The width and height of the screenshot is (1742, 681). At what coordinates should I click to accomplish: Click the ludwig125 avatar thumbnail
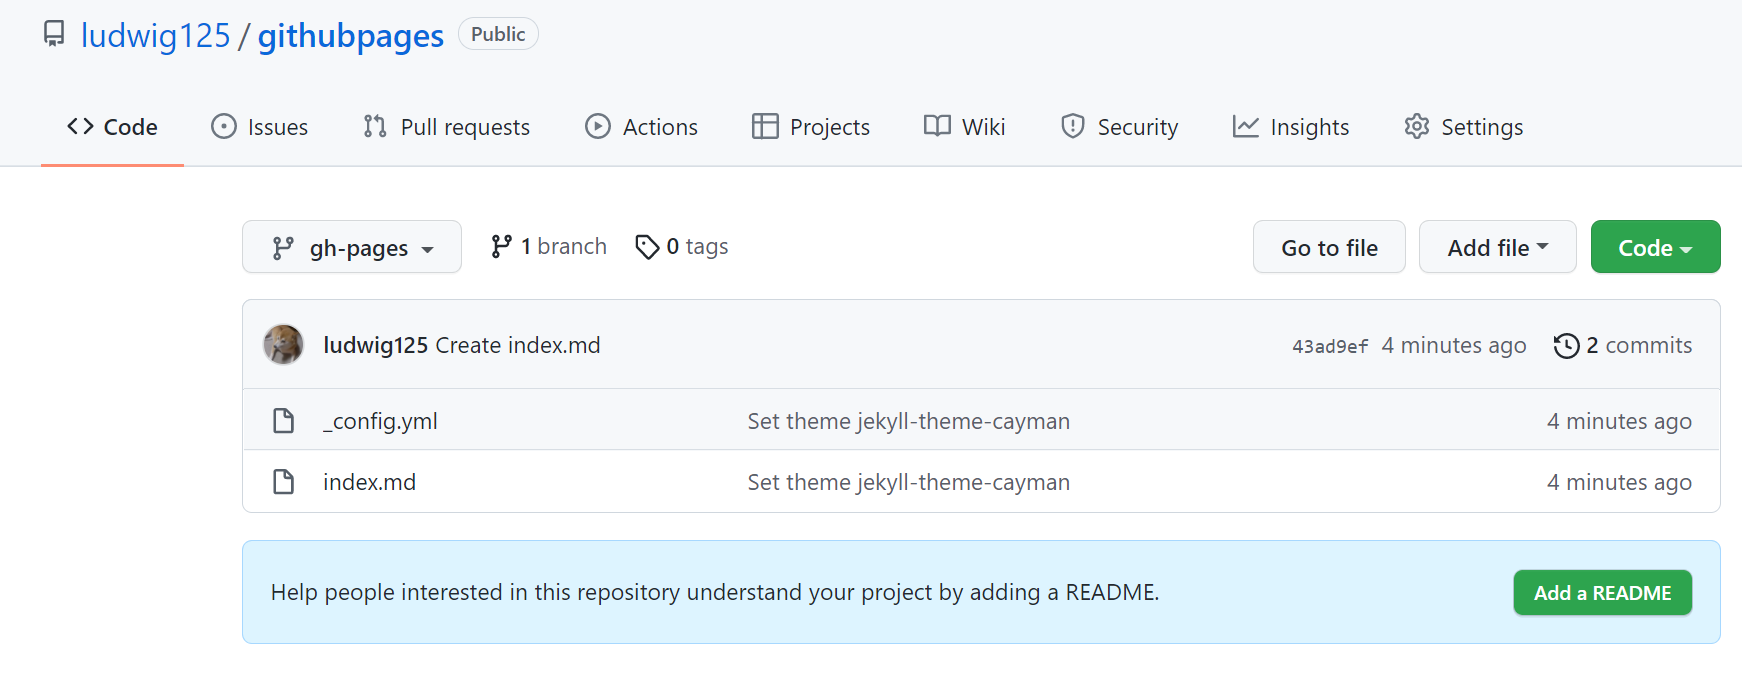[x=284, y=345]
